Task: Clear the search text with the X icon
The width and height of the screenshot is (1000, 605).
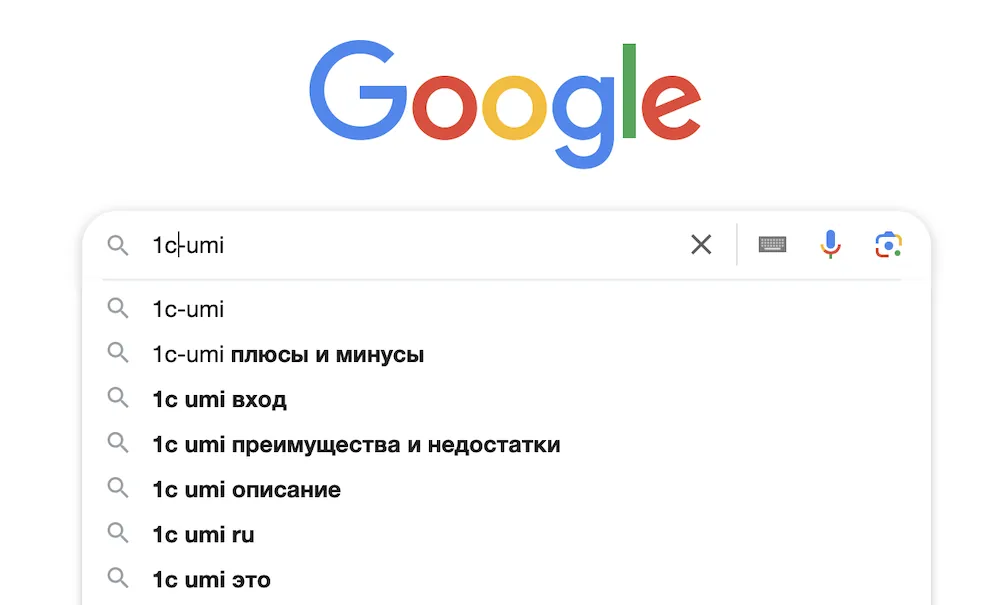Action: [701, 244]
